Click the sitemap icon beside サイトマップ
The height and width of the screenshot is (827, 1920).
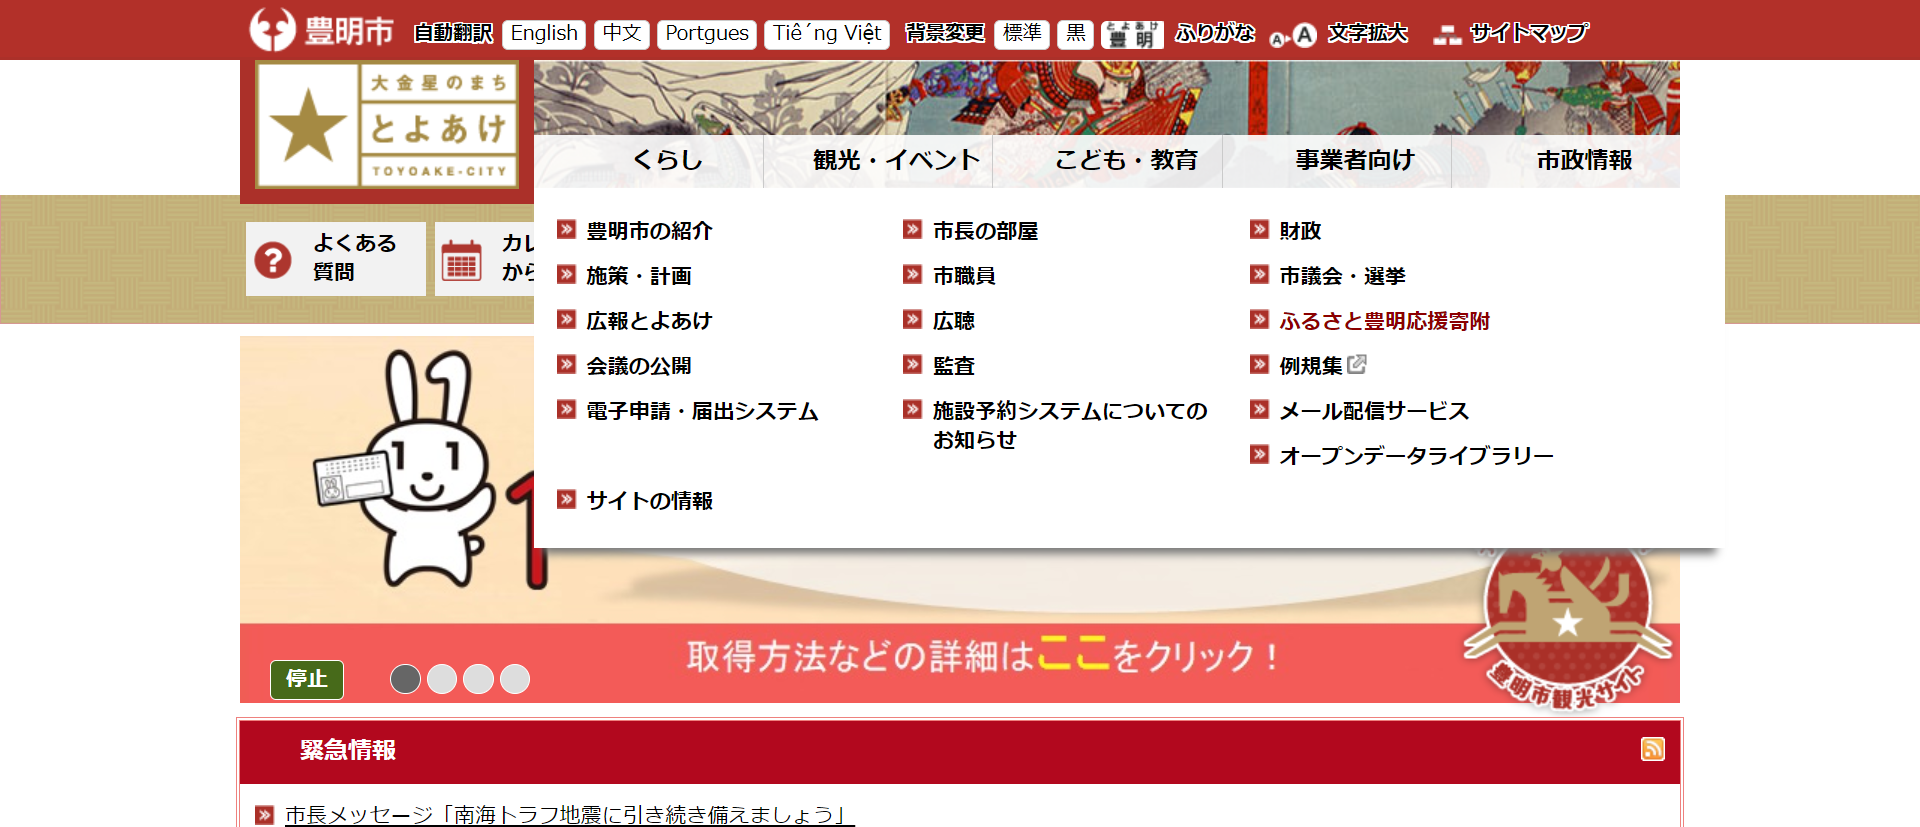pos(1447,36)
